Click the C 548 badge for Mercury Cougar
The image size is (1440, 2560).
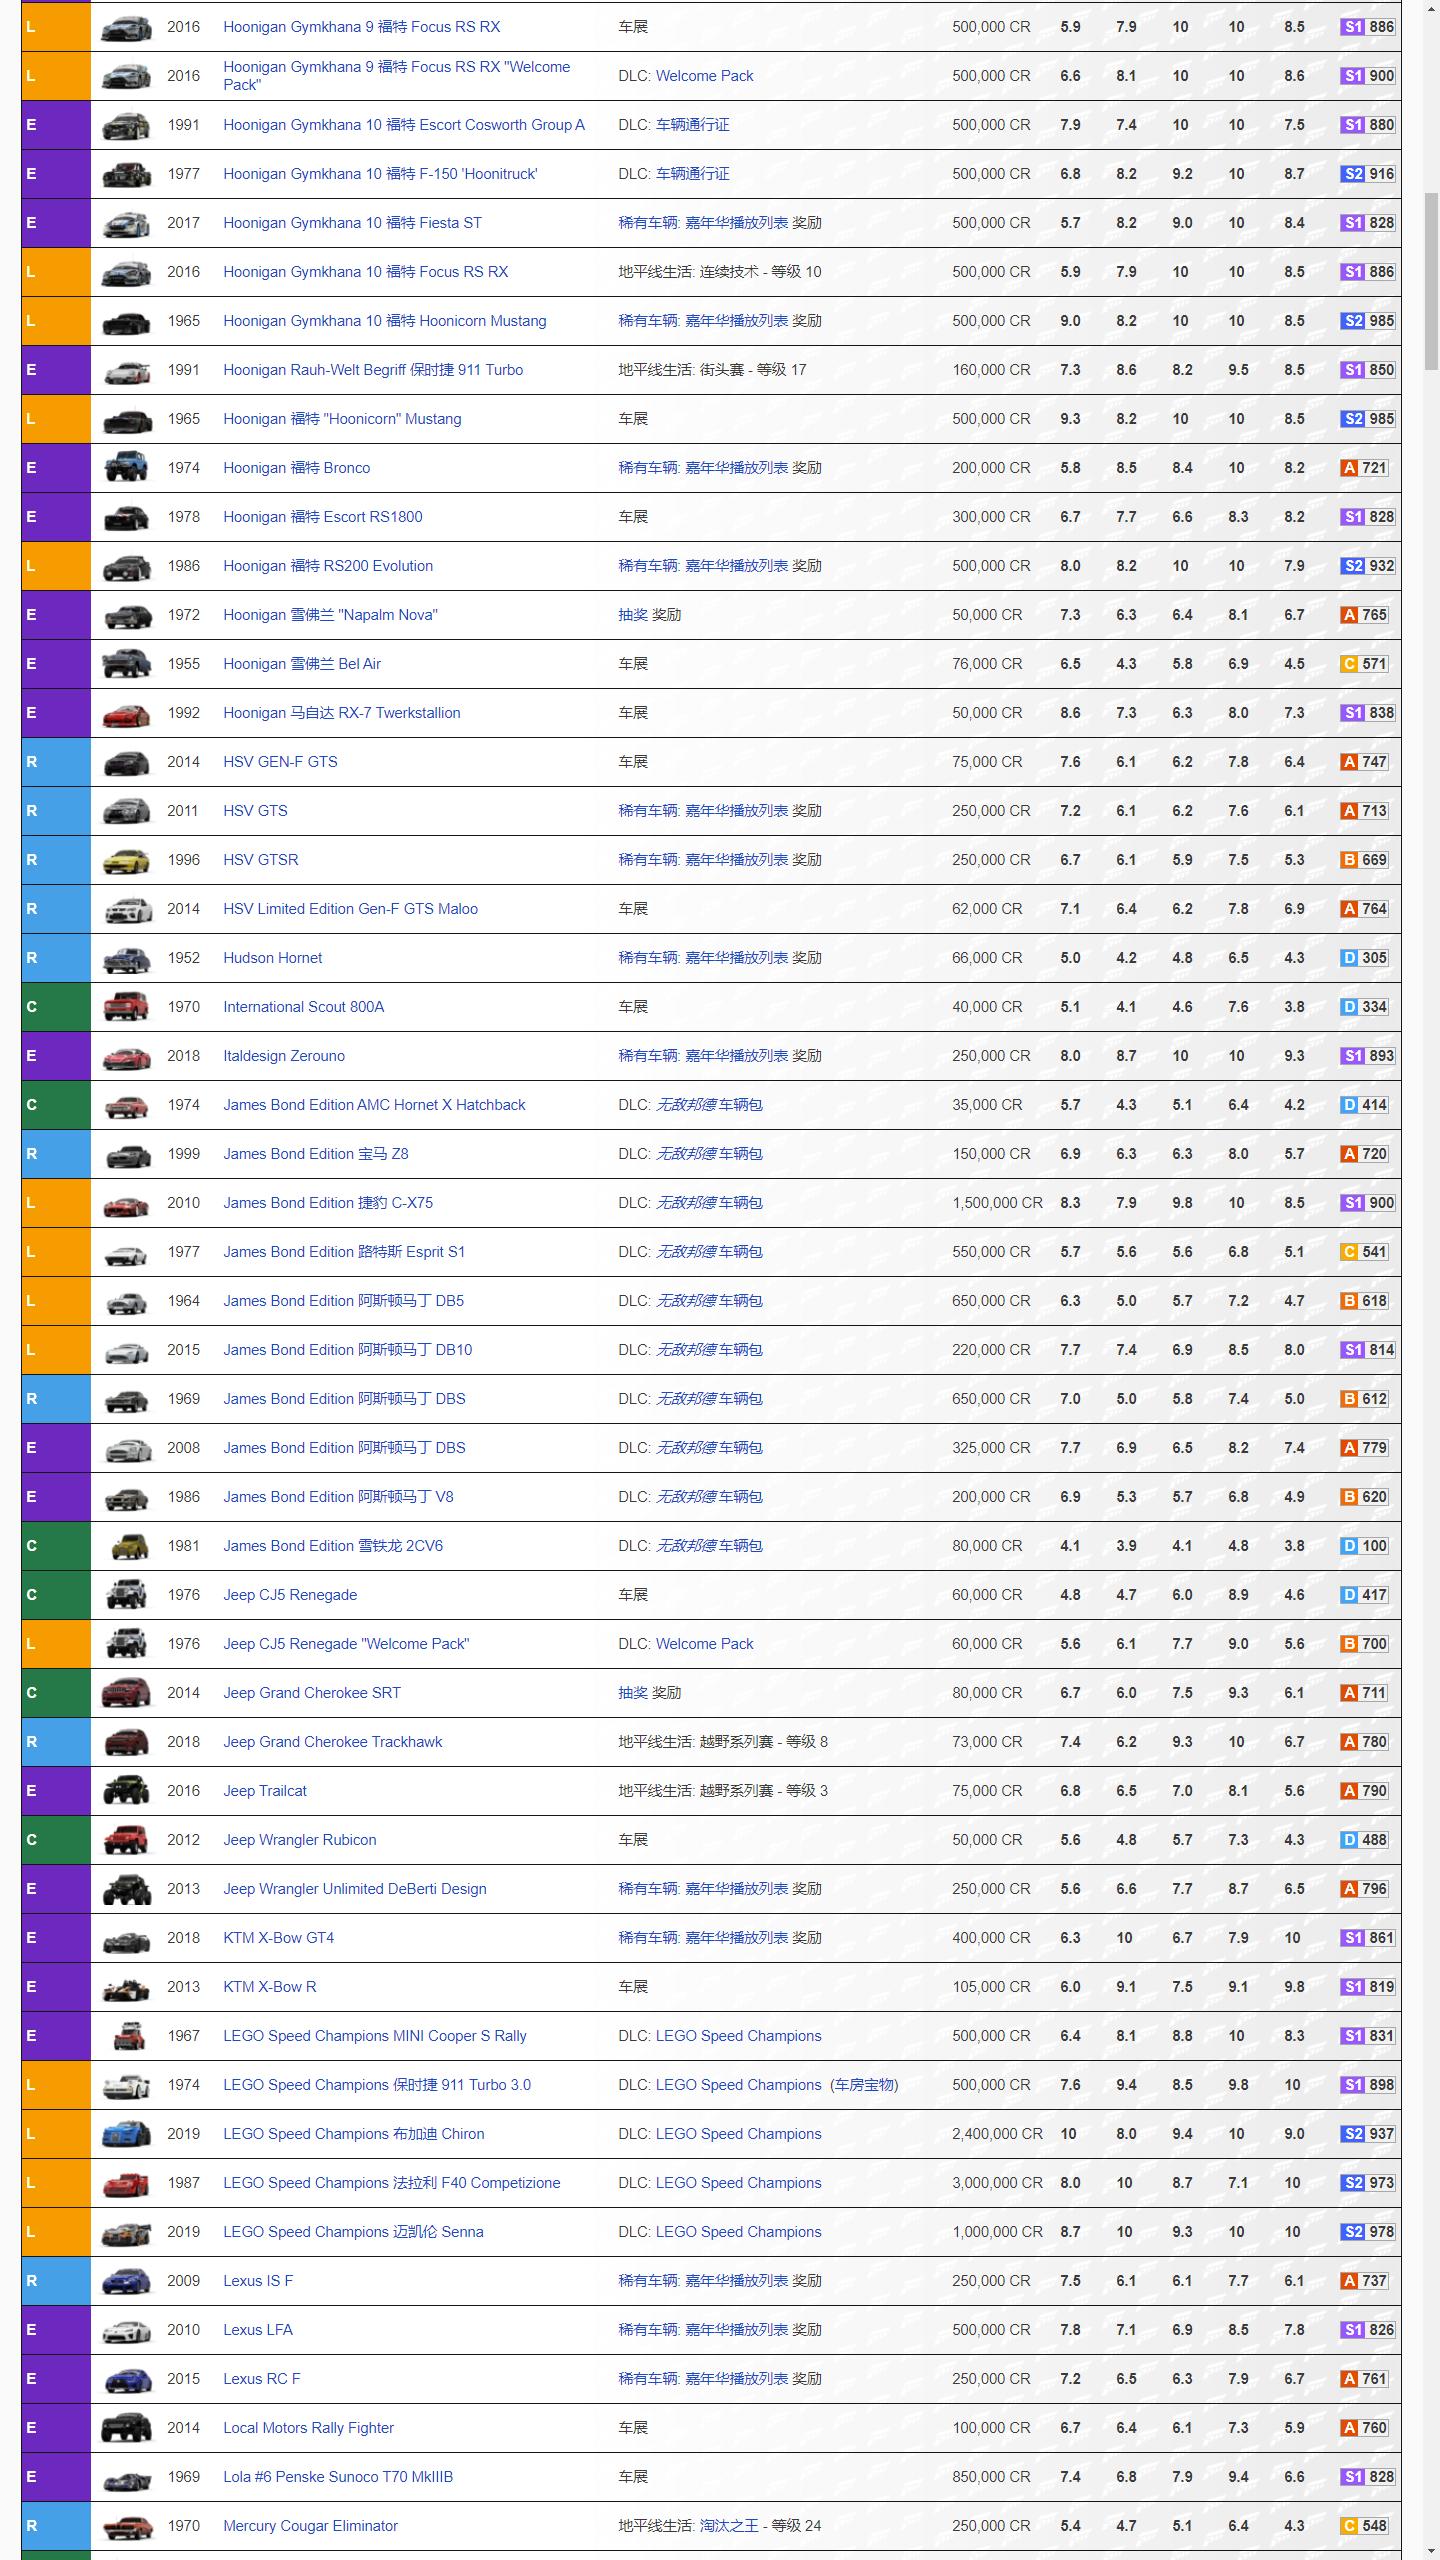coord(1364,2526)
